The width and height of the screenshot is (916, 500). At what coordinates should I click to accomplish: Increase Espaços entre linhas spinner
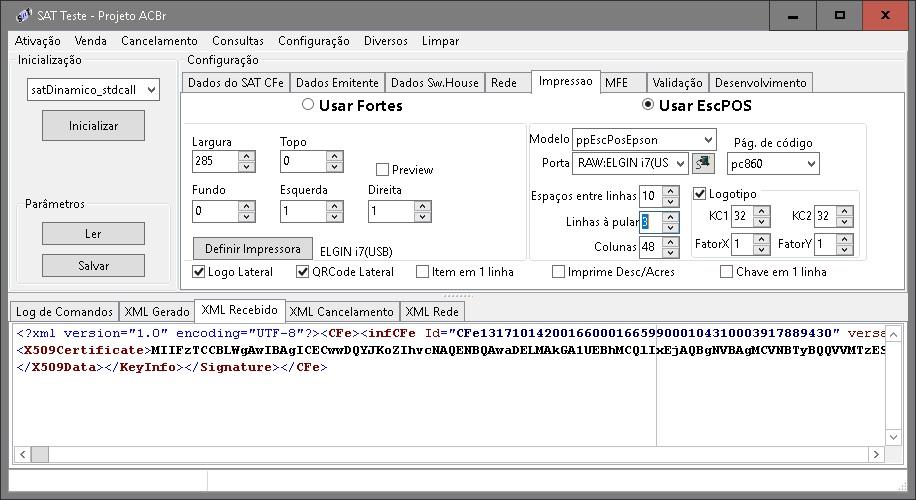(x=671, y=191)
